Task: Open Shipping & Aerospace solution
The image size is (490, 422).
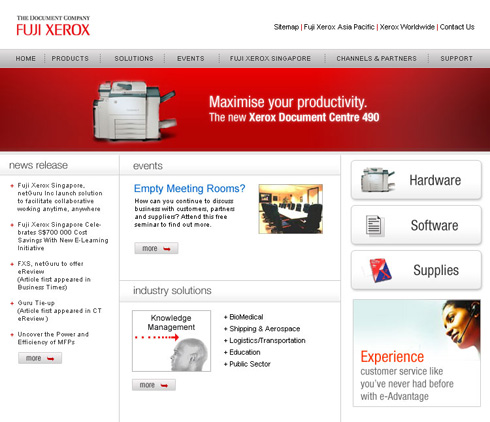Action: point(265,329)
